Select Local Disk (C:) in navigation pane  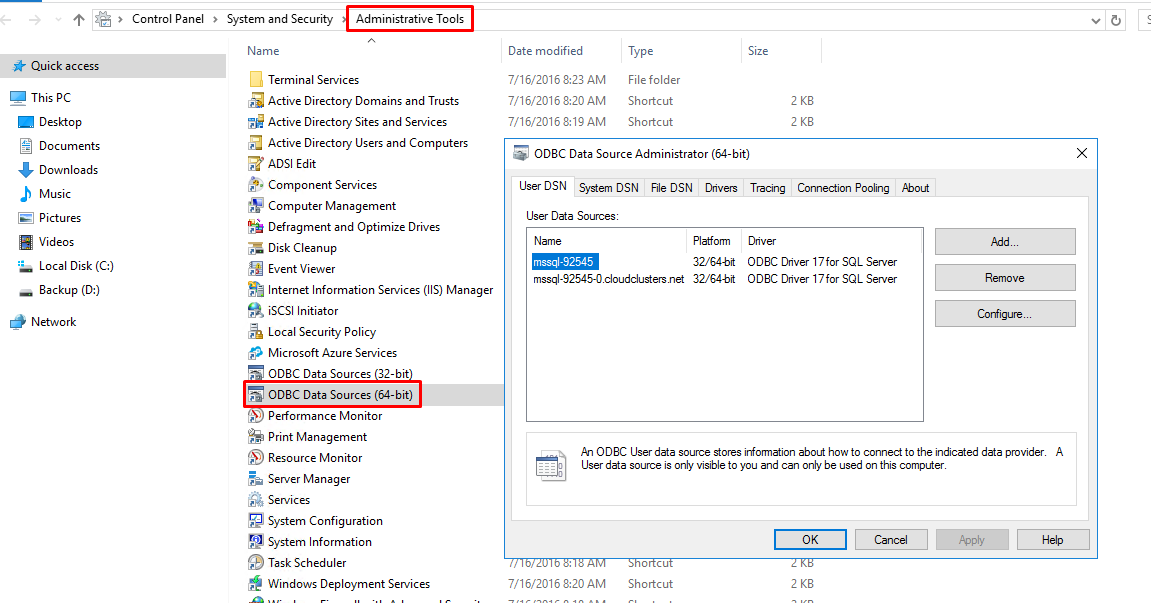(x=75, y=266)
